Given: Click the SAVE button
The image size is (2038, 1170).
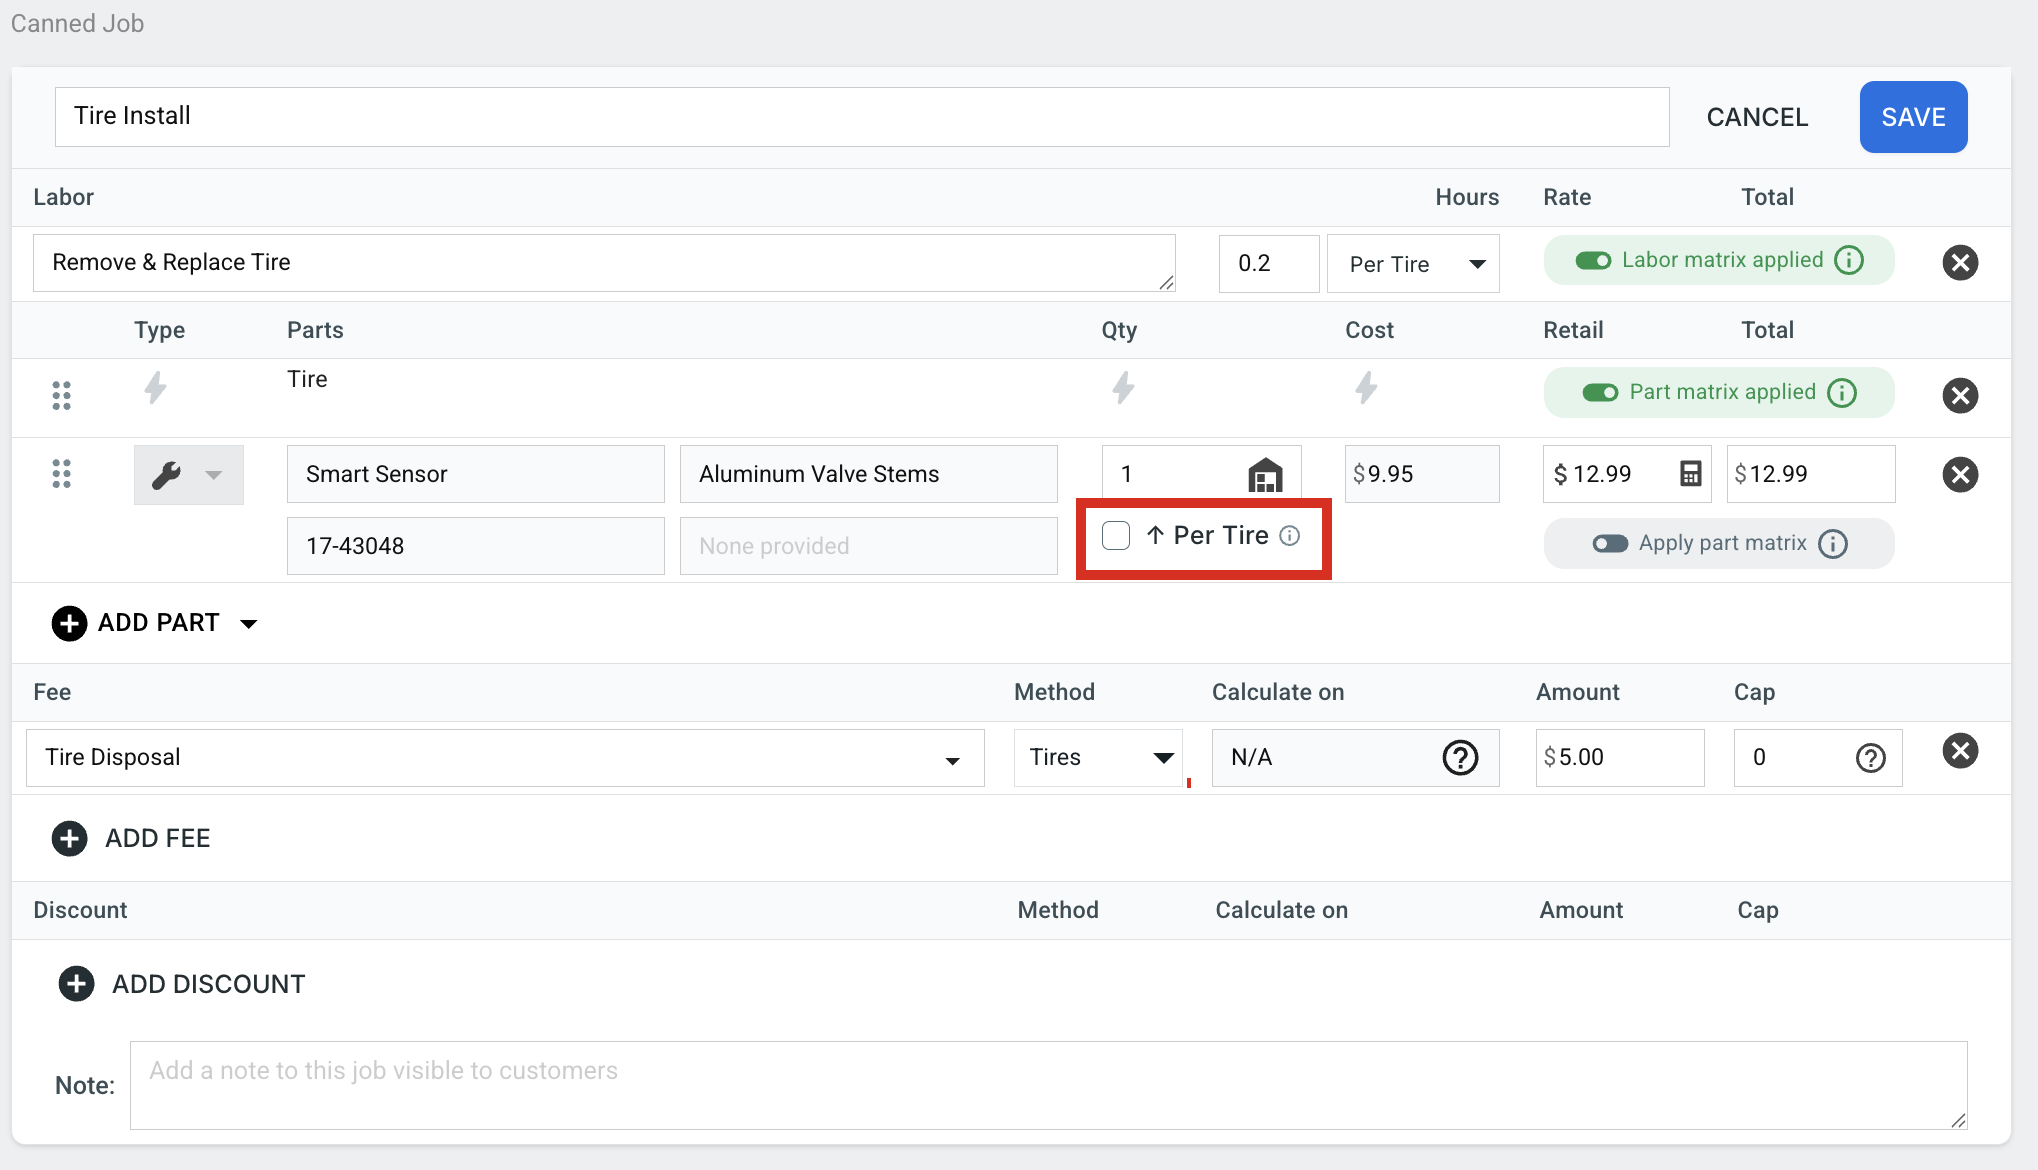Looking at the screenshot, I should coord(1913,117).
